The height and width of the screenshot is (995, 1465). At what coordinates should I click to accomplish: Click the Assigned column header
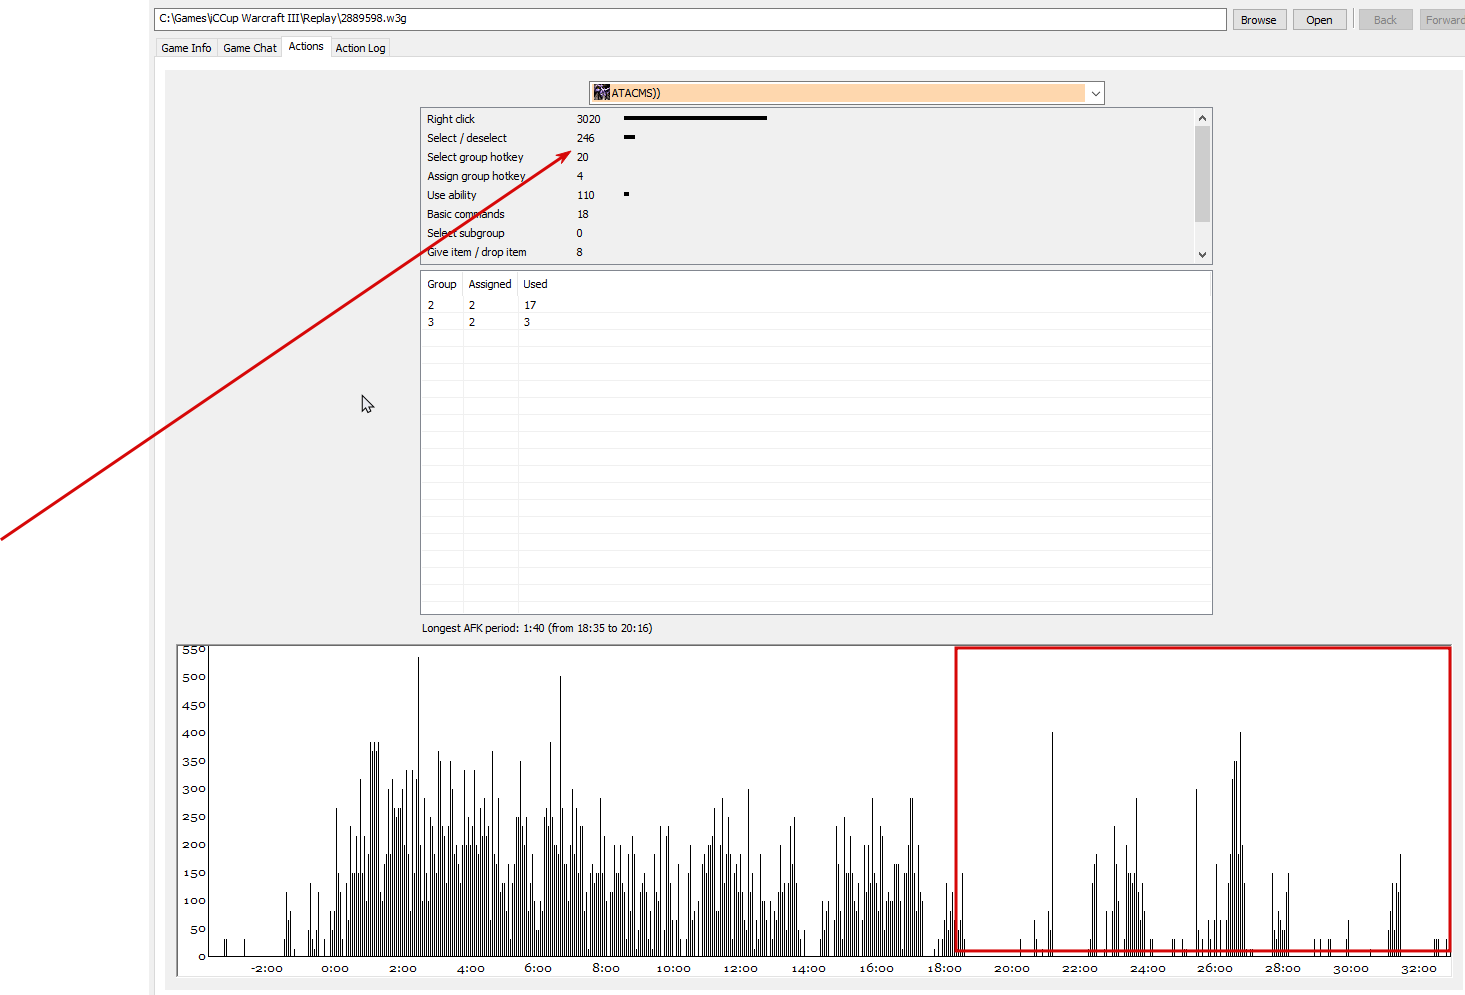tap(490, 284)
